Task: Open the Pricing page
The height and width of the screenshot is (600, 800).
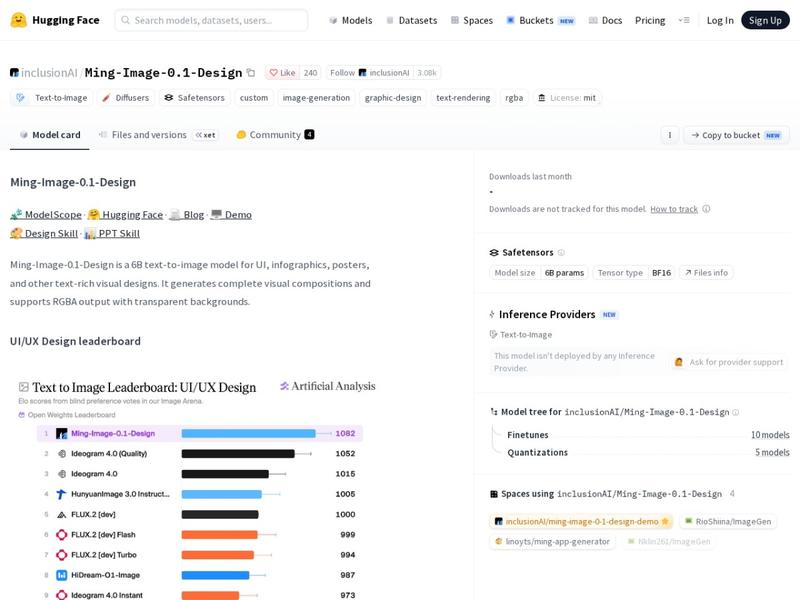Action: [x=650, y=20]
